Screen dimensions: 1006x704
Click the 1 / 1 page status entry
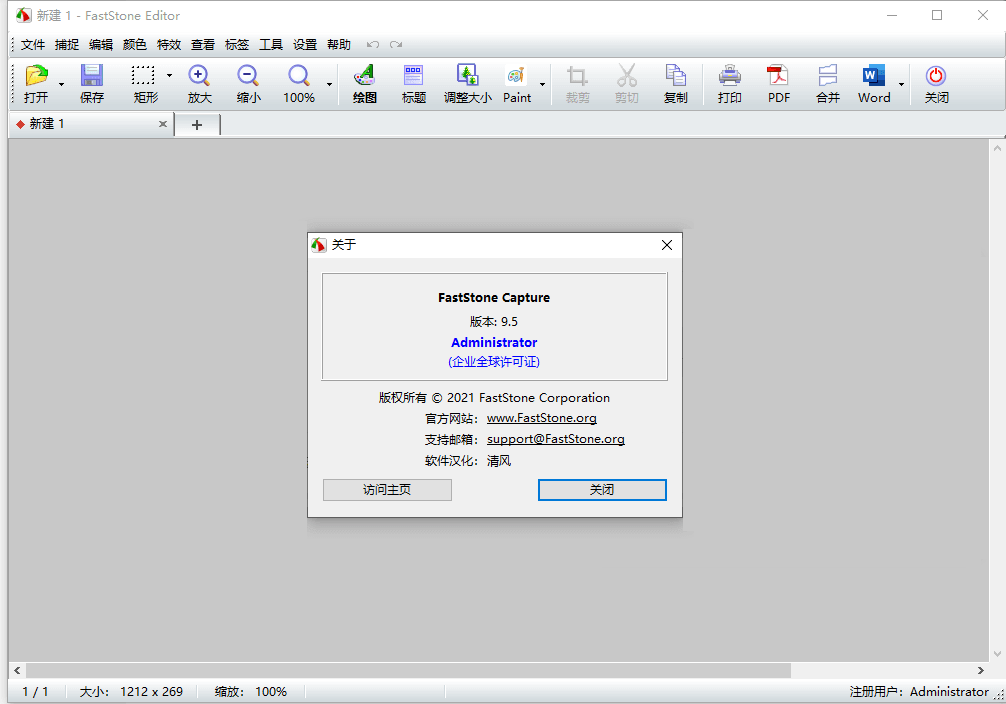pos(35,692)
